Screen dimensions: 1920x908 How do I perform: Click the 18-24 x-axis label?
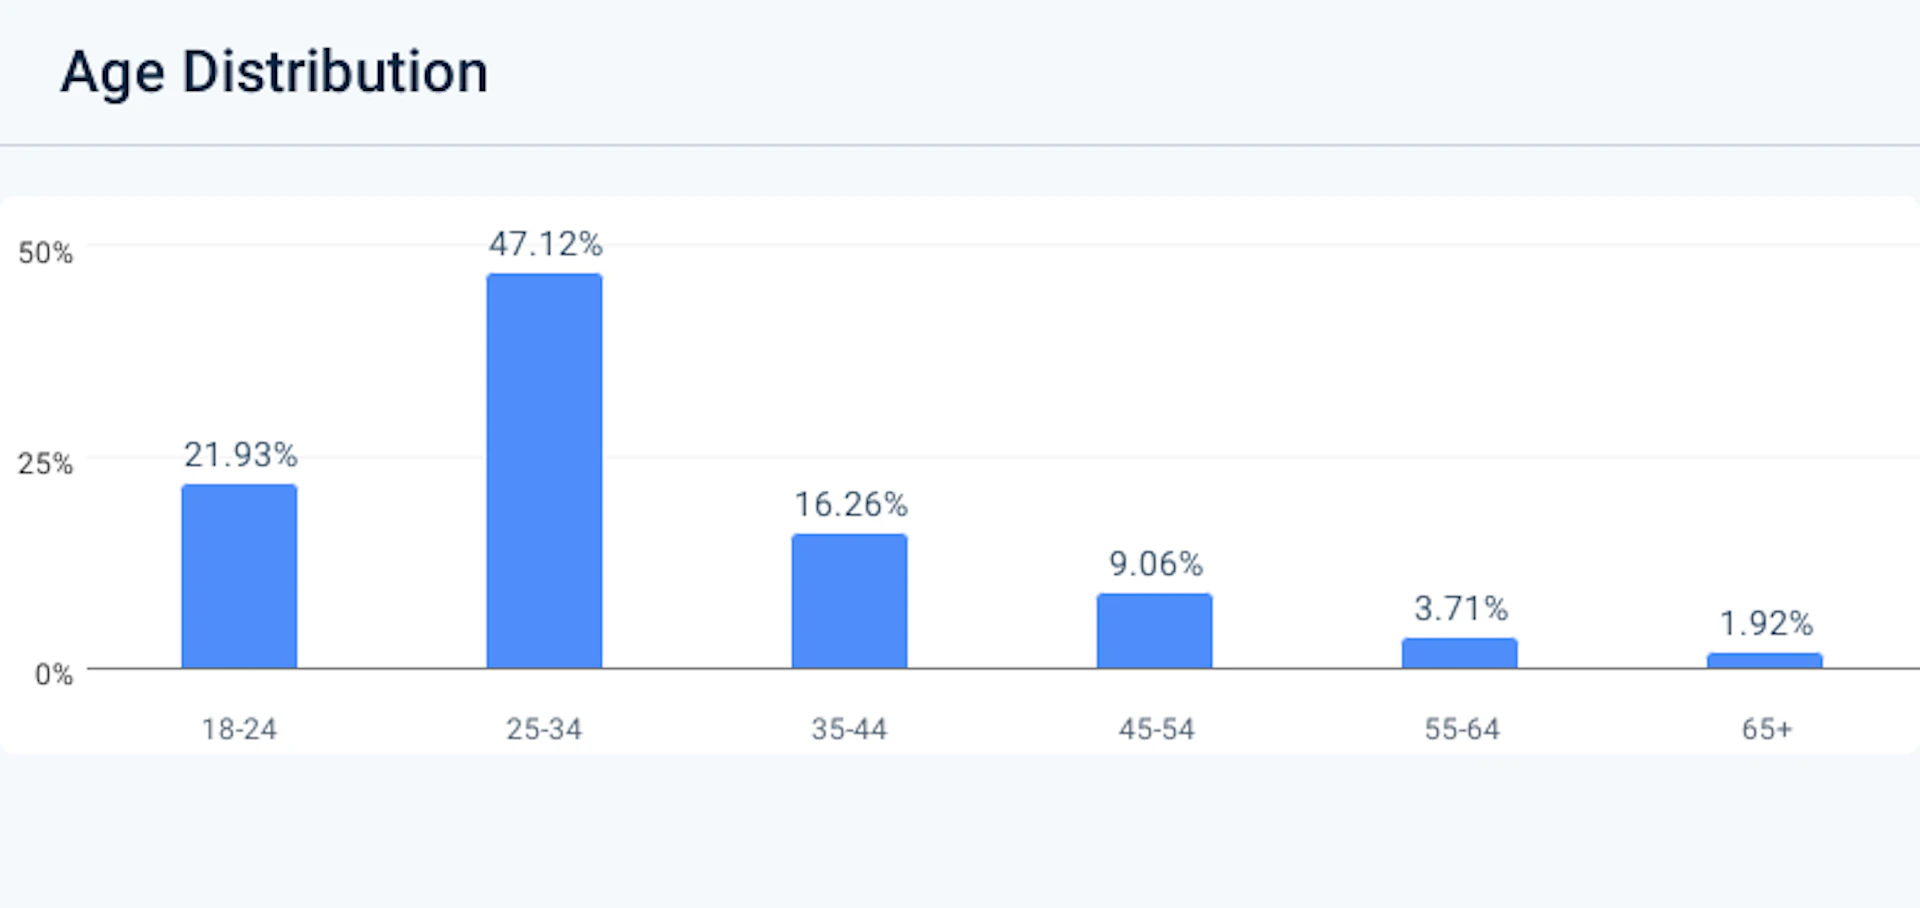tap(239, 729)
